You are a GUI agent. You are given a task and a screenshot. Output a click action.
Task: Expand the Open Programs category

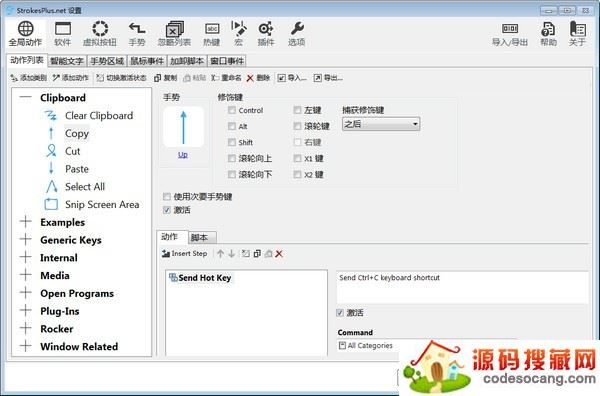click(26, 293)
